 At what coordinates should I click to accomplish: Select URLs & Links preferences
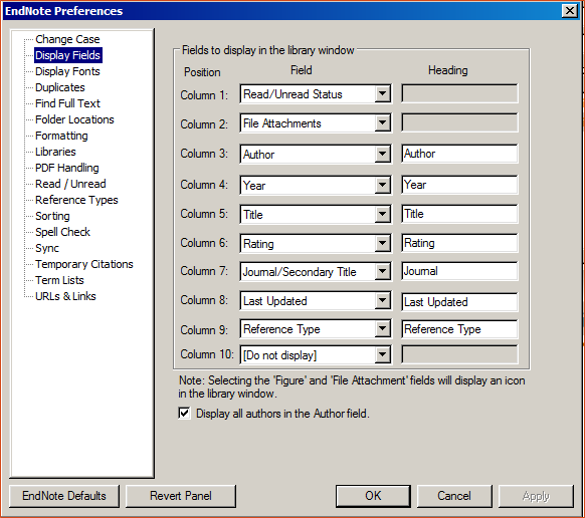coord(66,296)
